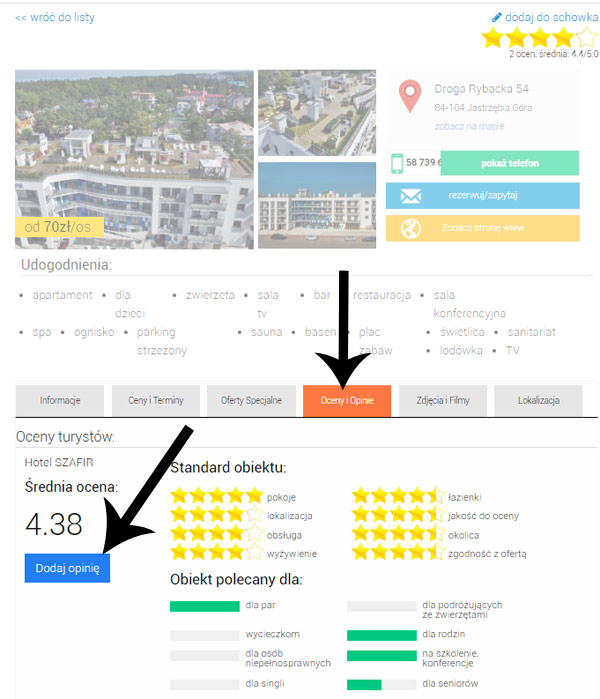Go to the 'Lokalizacja' tab
The width and height of the screenshot is (600, 699).
[x=538, y=400]
